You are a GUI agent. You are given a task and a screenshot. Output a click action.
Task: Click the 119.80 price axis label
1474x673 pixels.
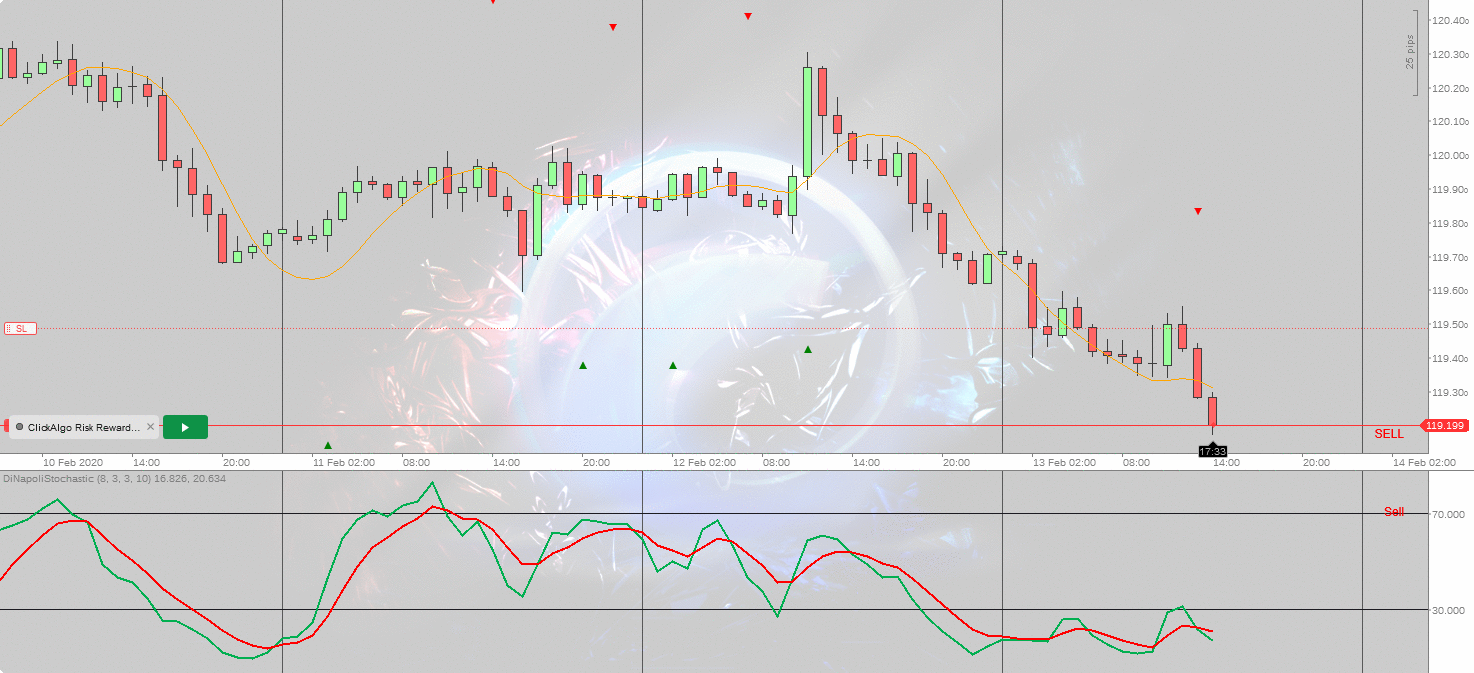pyautogui.click(x=1449, y=224)
